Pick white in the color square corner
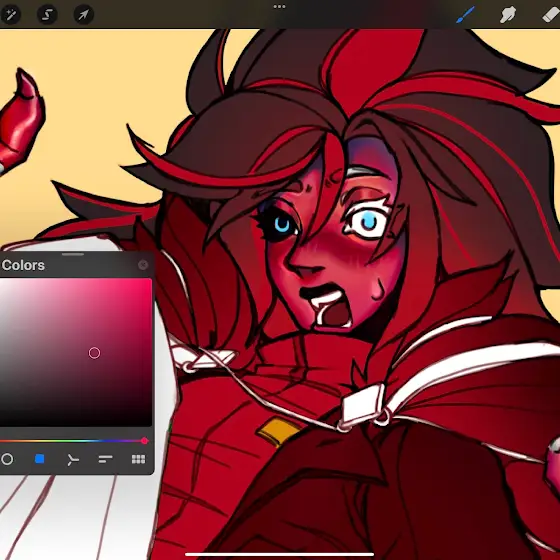 (3, 282)
